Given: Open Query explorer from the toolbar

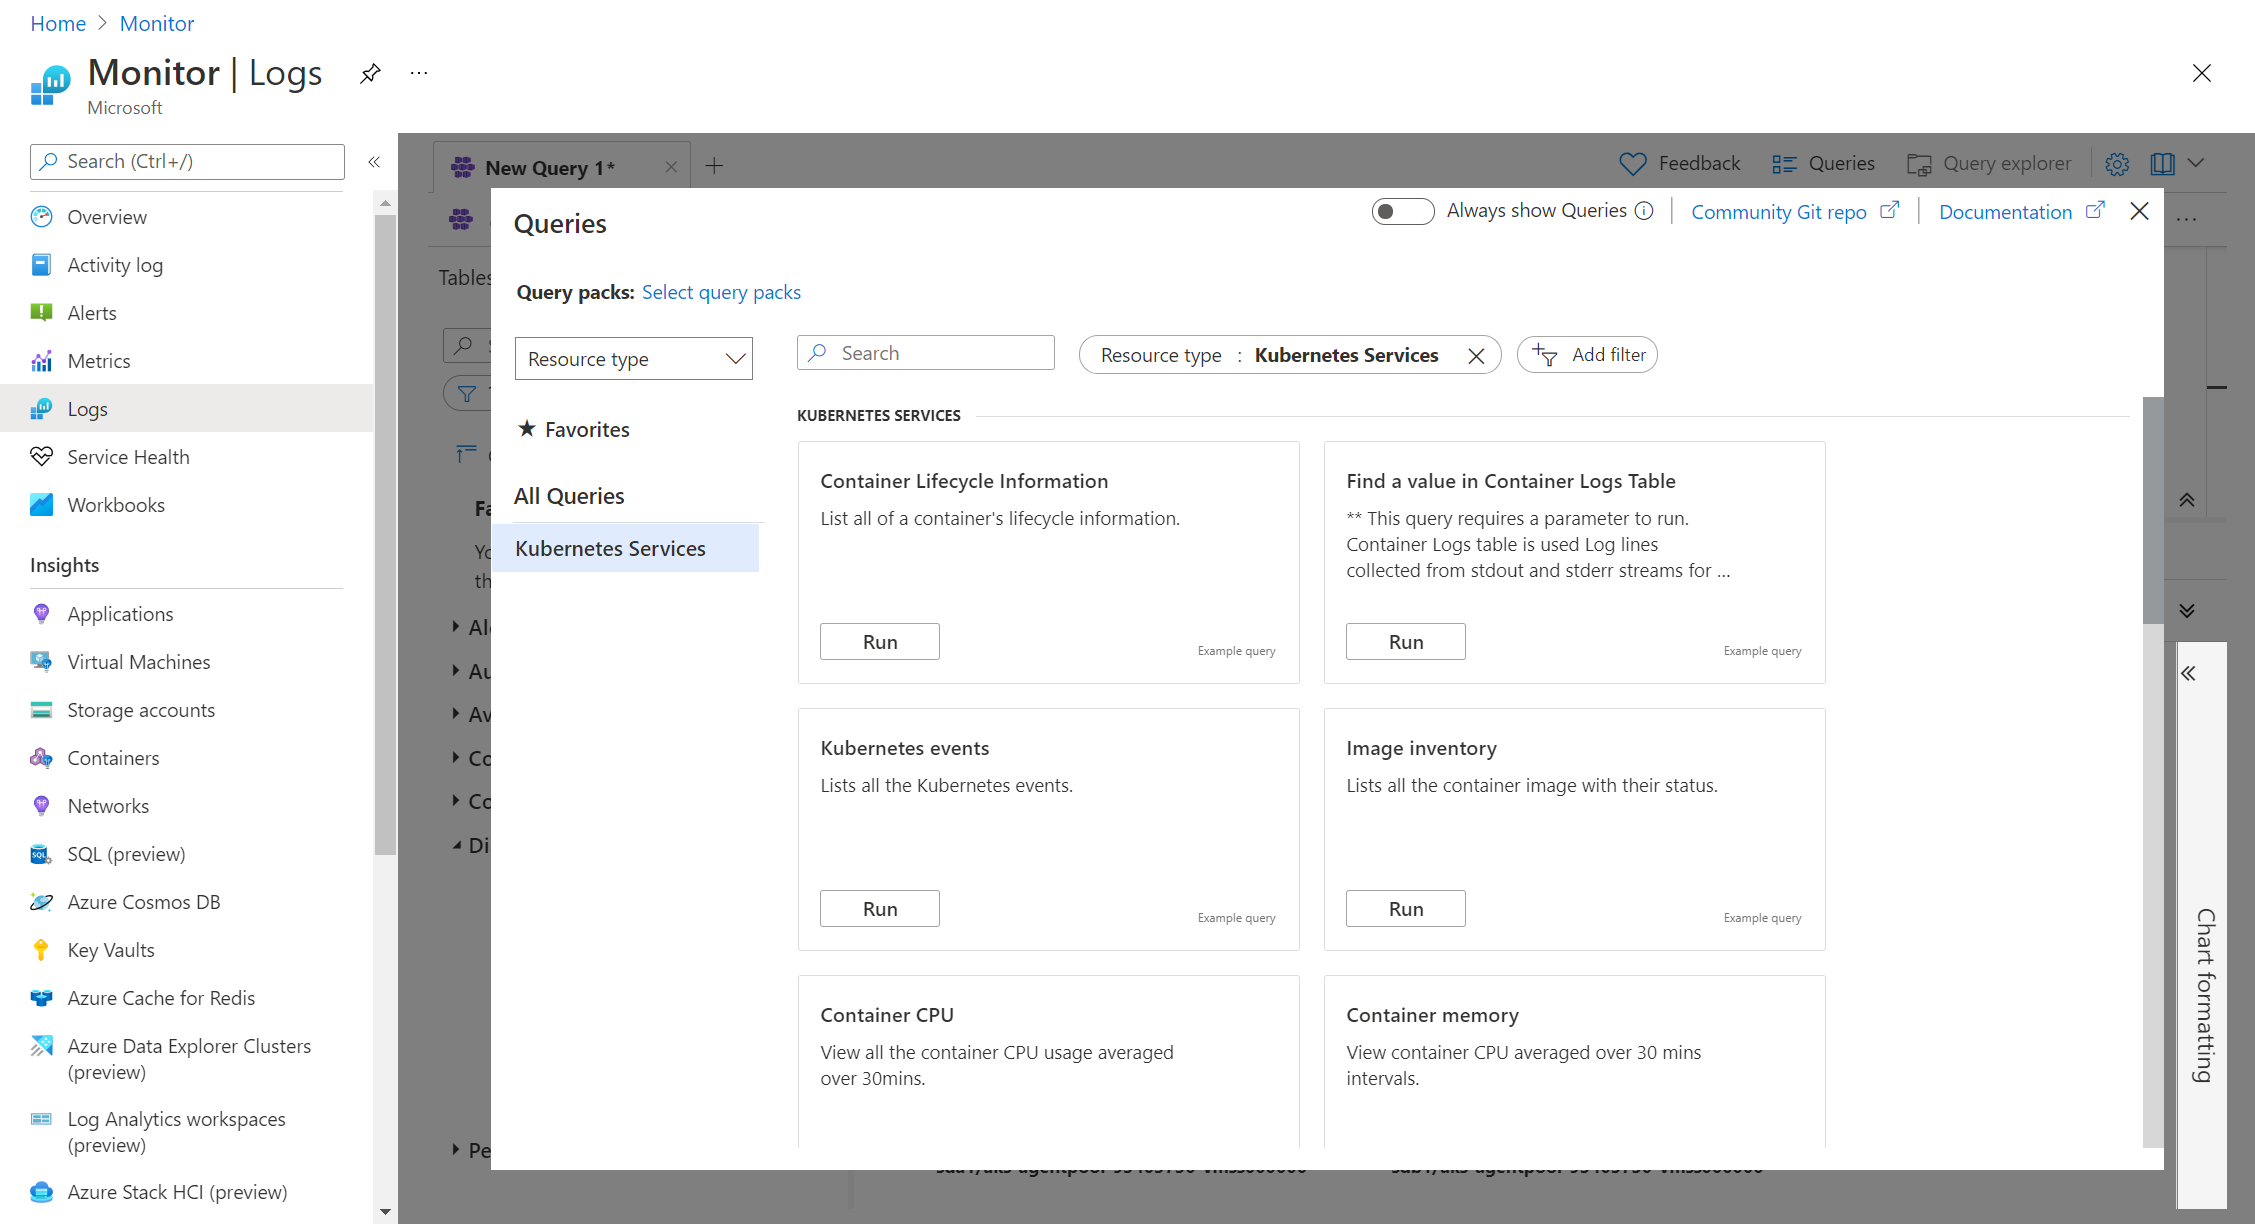Looking at the screenshot, I should (1988, 163).
